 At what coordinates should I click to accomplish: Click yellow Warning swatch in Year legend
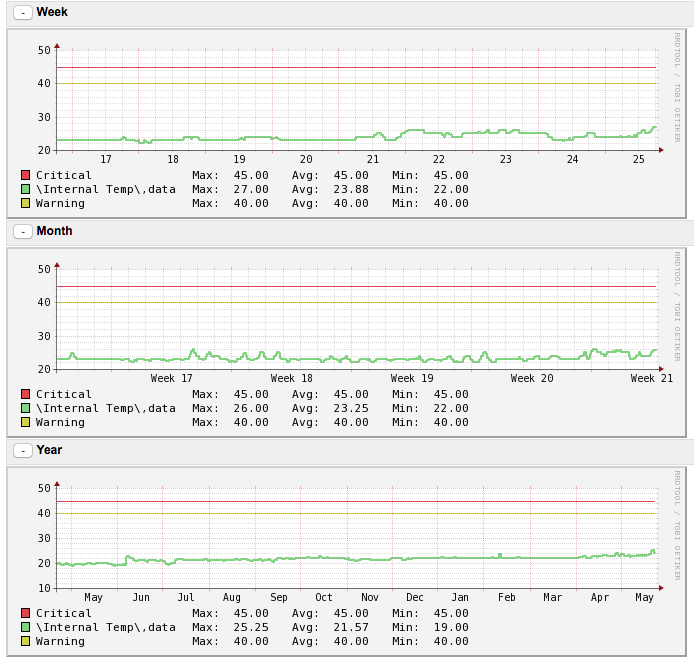[25, 642]
